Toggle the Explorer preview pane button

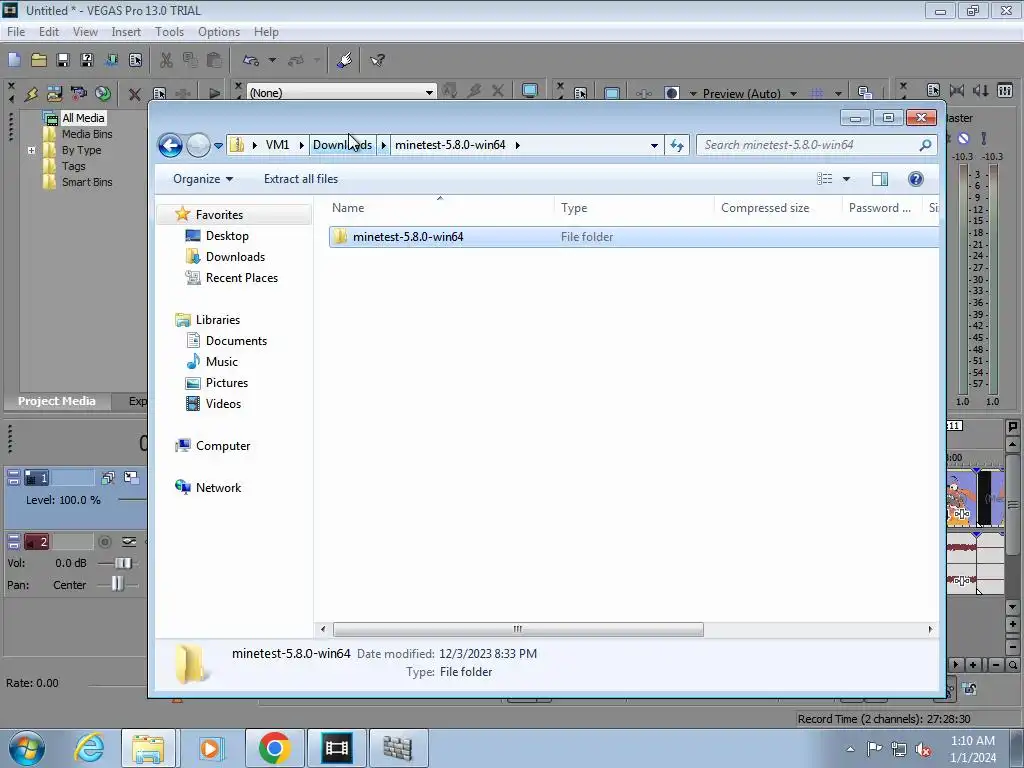tap(880, 179)
